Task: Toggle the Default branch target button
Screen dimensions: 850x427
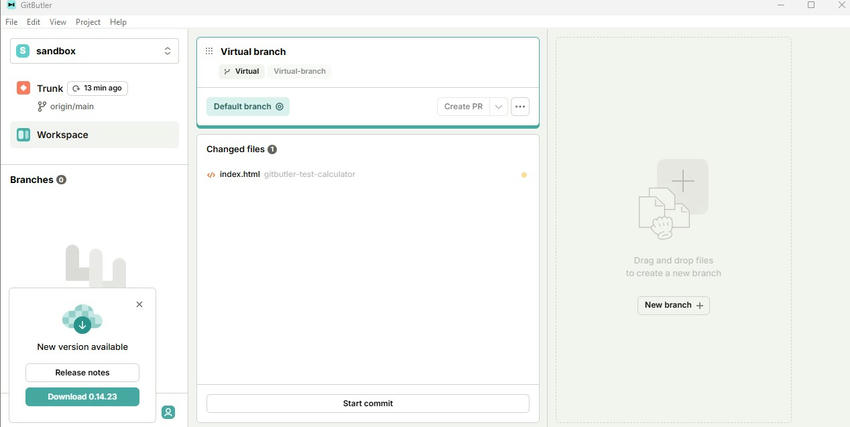Action: point(248,107)
